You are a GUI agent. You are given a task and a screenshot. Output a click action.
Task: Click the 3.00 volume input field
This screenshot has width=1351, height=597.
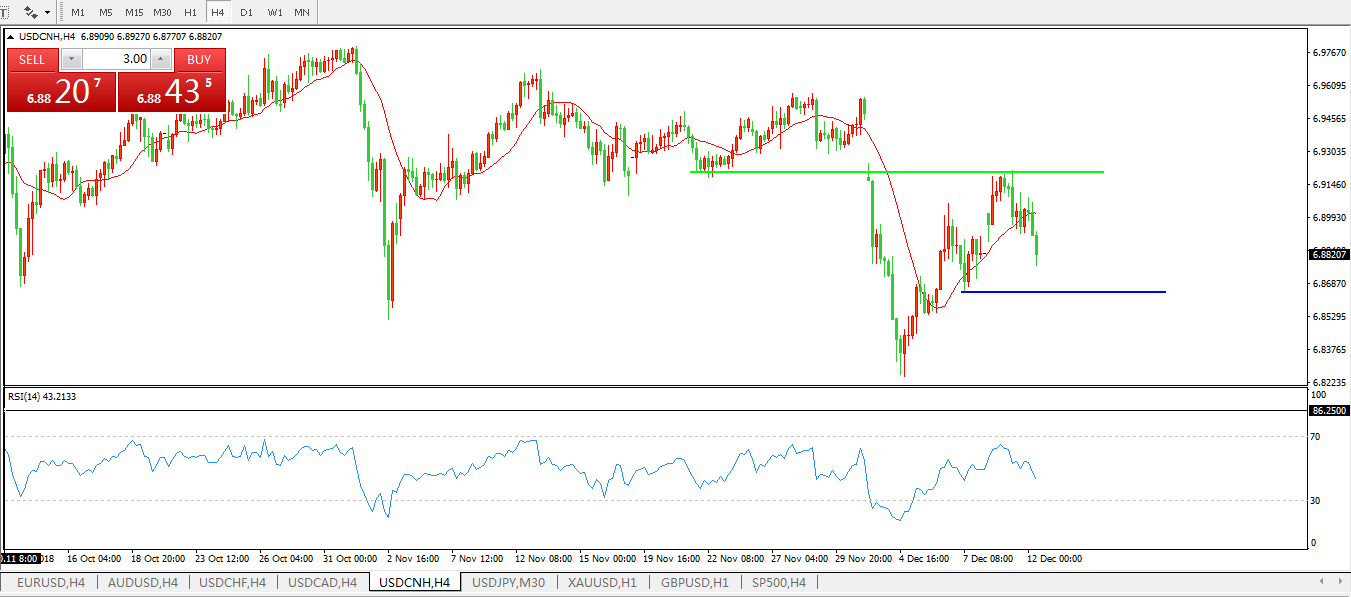[115, 60]
